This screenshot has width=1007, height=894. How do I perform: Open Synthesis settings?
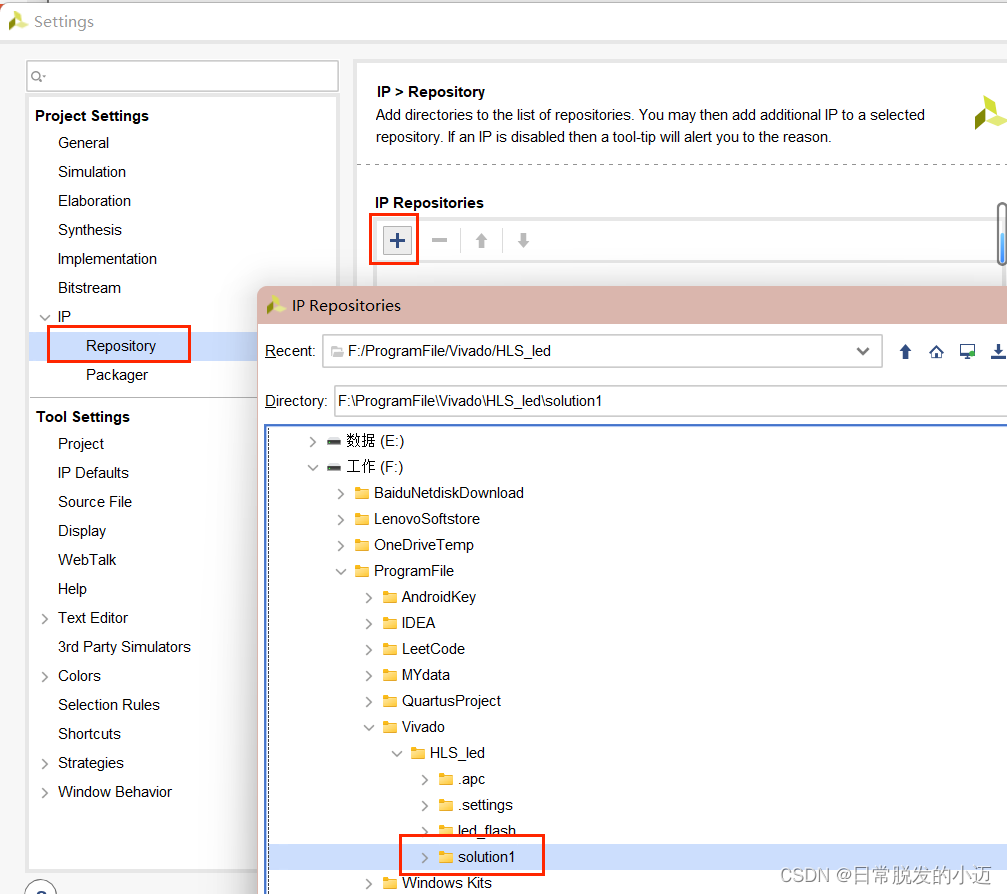click(x=90, y=229)
